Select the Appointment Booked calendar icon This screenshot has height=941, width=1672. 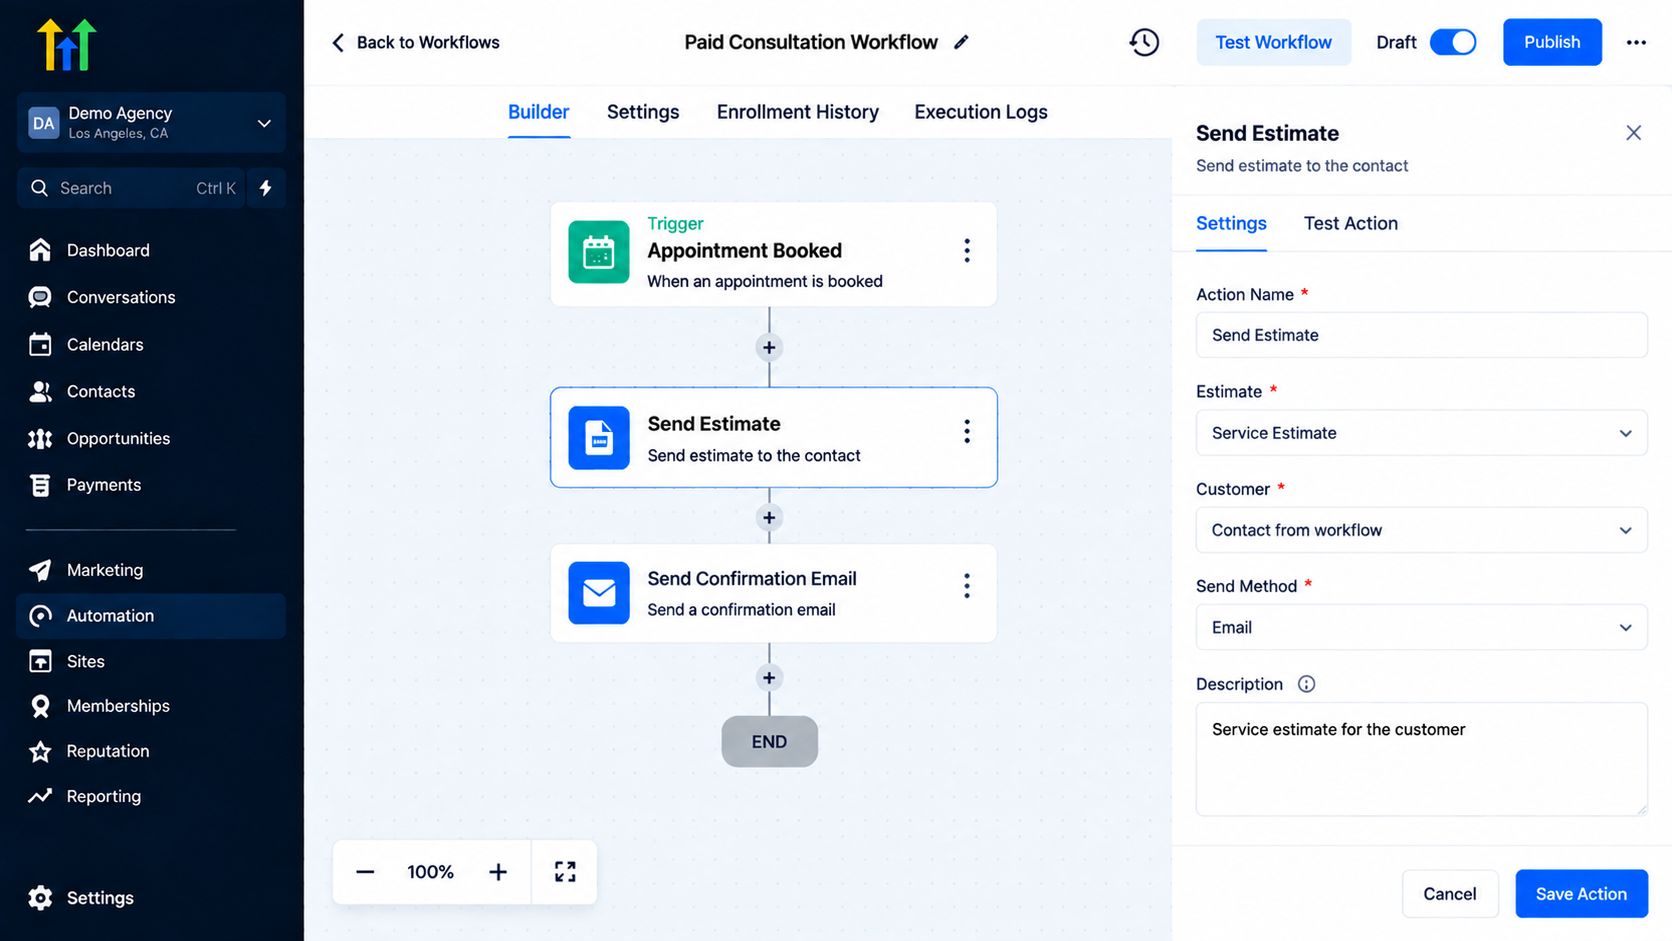coord(599,252)
